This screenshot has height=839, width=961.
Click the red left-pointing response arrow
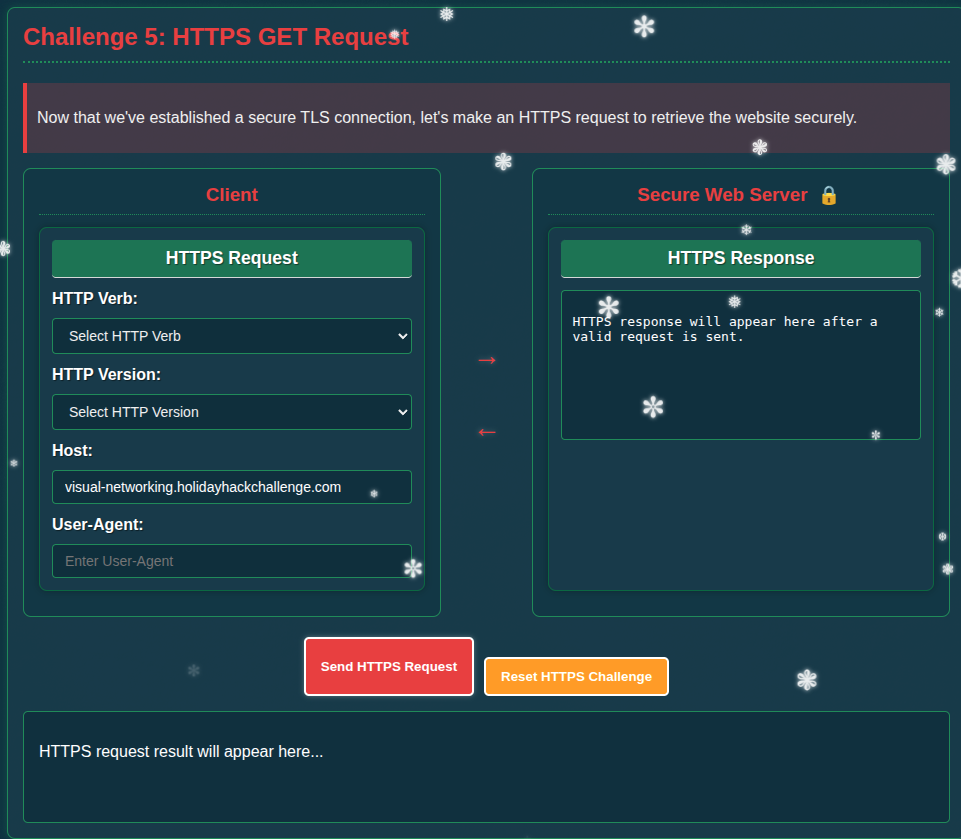click(487, 432)
